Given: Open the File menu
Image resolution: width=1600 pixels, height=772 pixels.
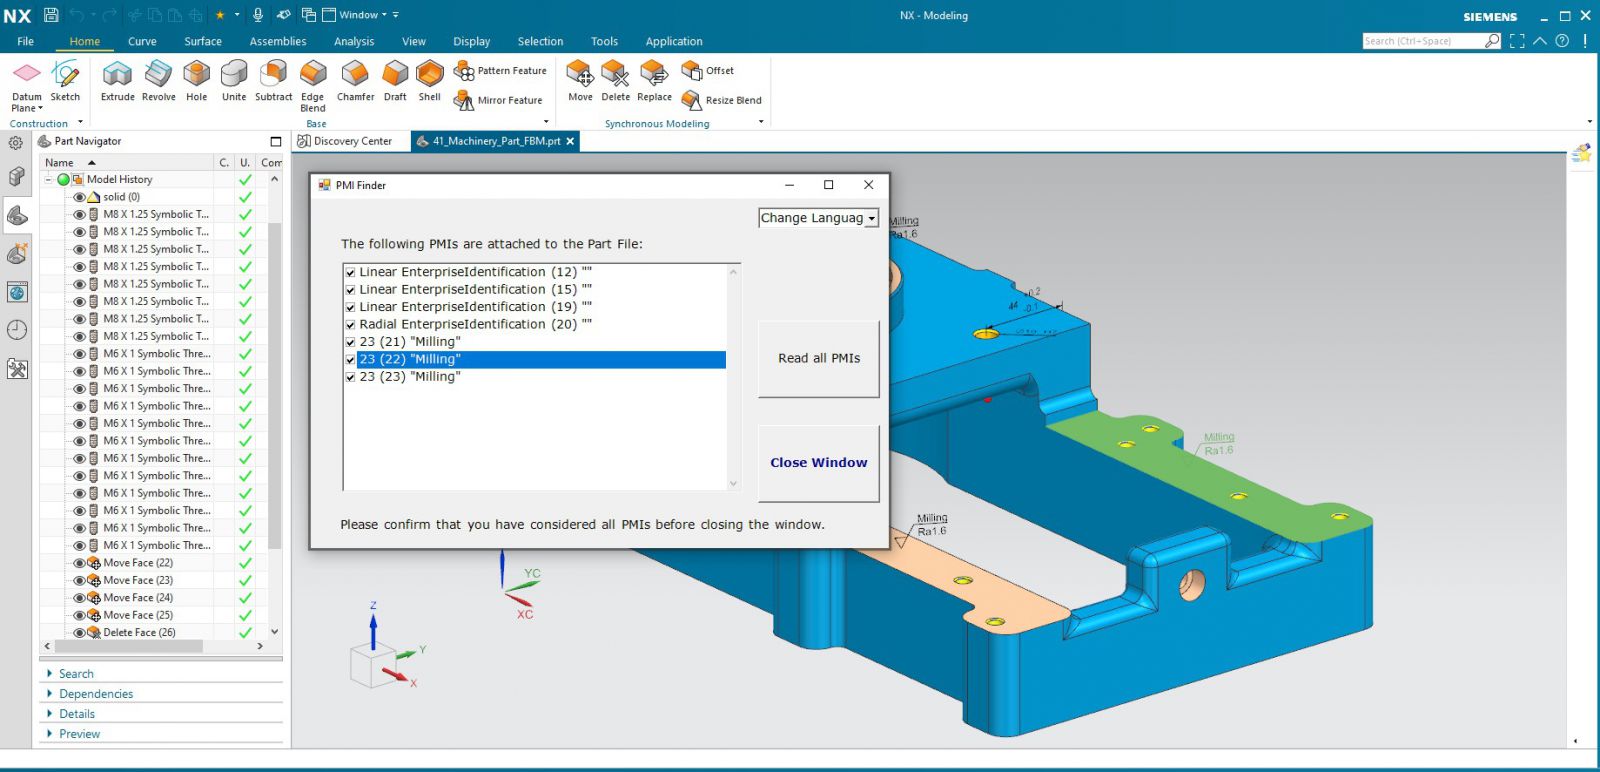Looking at the screenshot, I should 25,41.
